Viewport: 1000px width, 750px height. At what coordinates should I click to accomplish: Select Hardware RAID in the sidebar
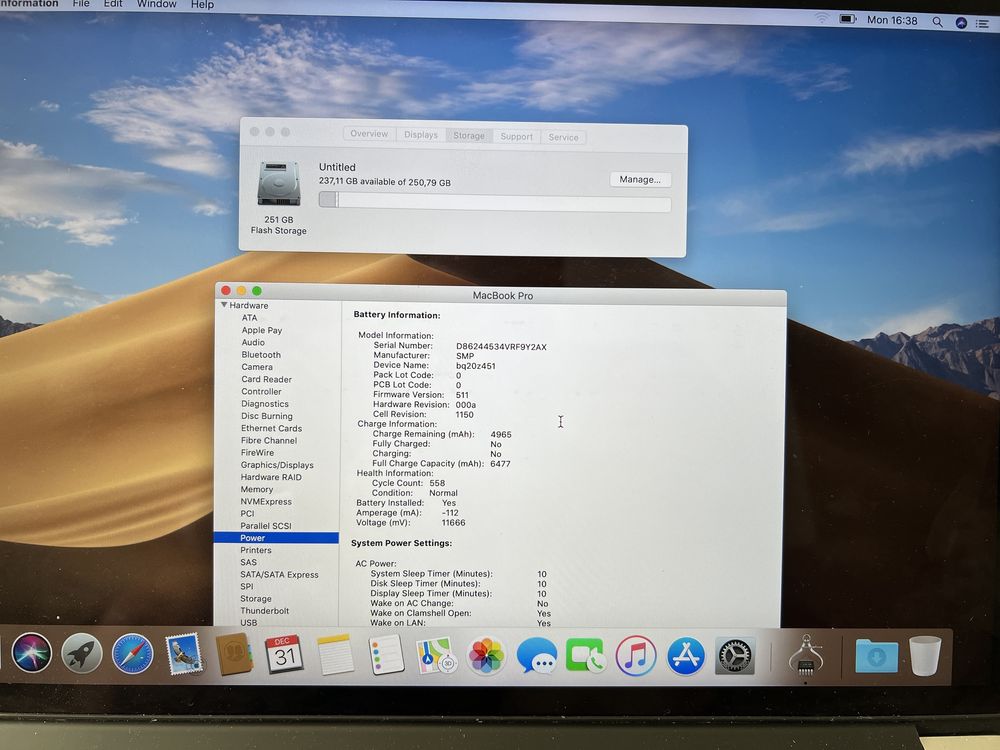click(x=271, y=477)
